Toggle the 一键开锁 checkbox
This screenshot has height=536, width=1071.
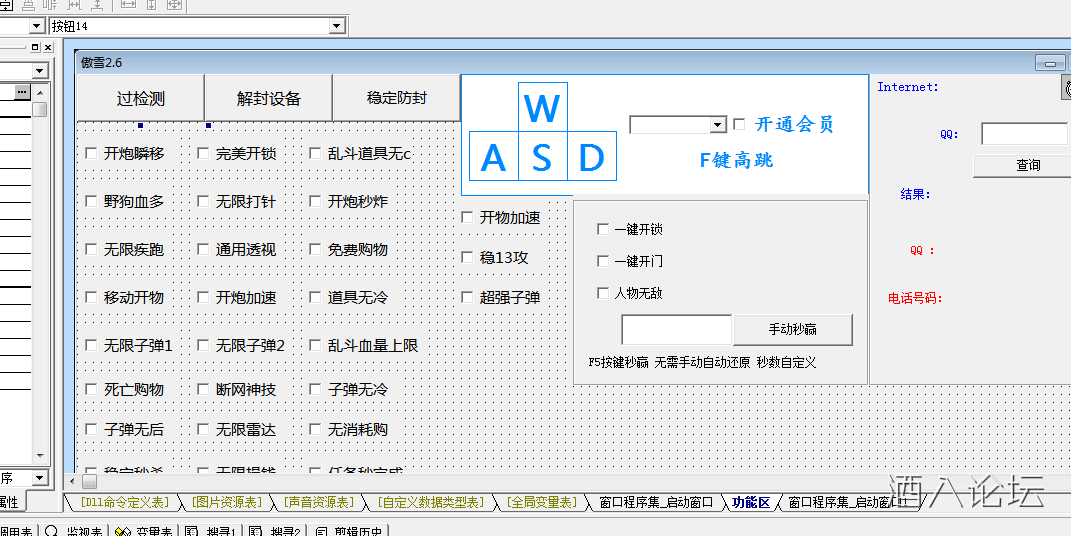pos(602,229)
